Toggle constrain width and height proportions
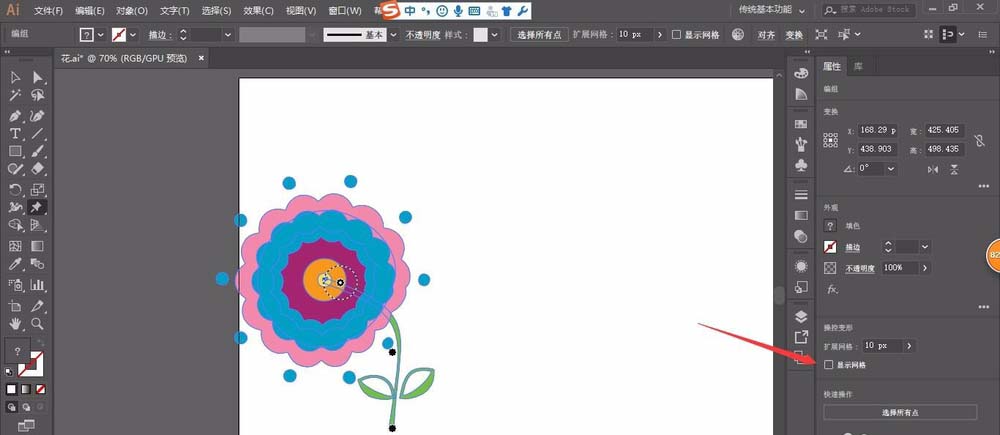The width and height of the screenshot is (1000, 435). pos(980,140)
